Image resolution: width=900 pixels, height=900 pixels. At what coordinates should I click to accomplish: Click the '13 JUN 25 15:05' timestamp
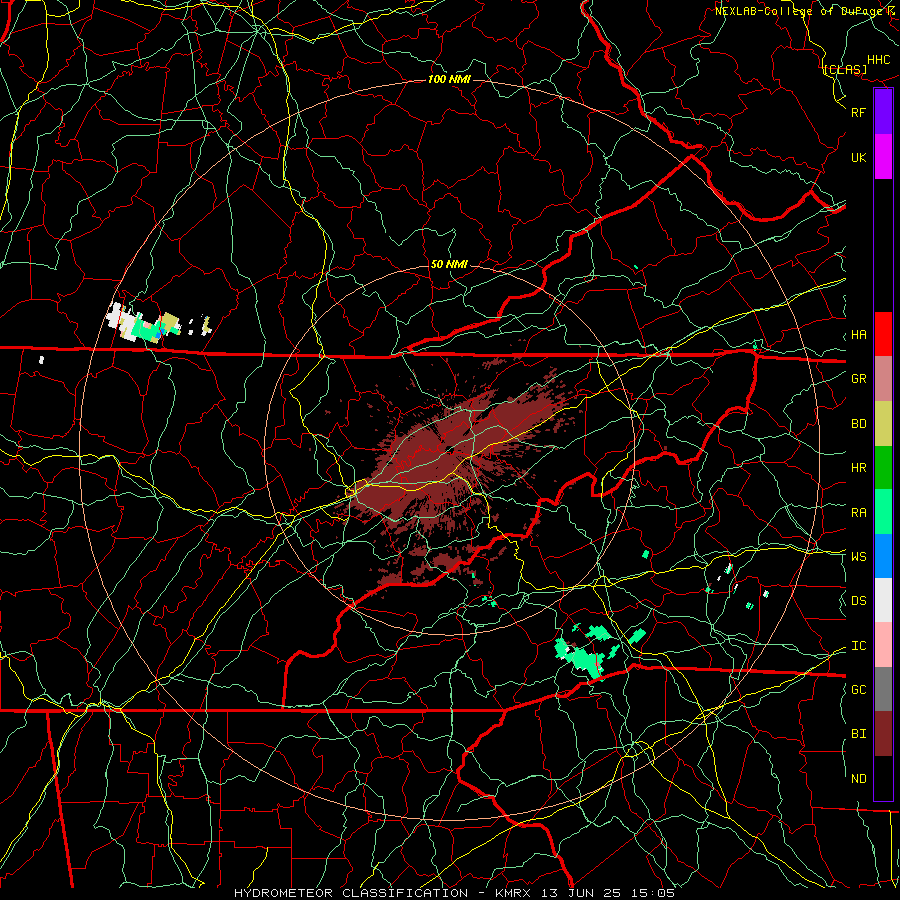(x=610, y=893)
